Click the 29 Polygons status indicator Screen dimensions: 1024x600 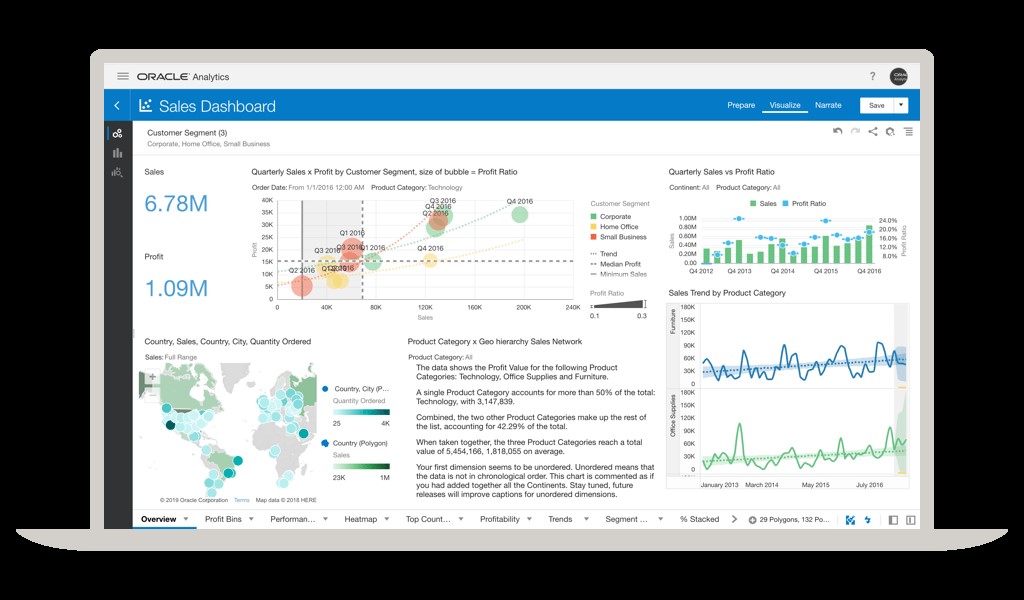788,519
